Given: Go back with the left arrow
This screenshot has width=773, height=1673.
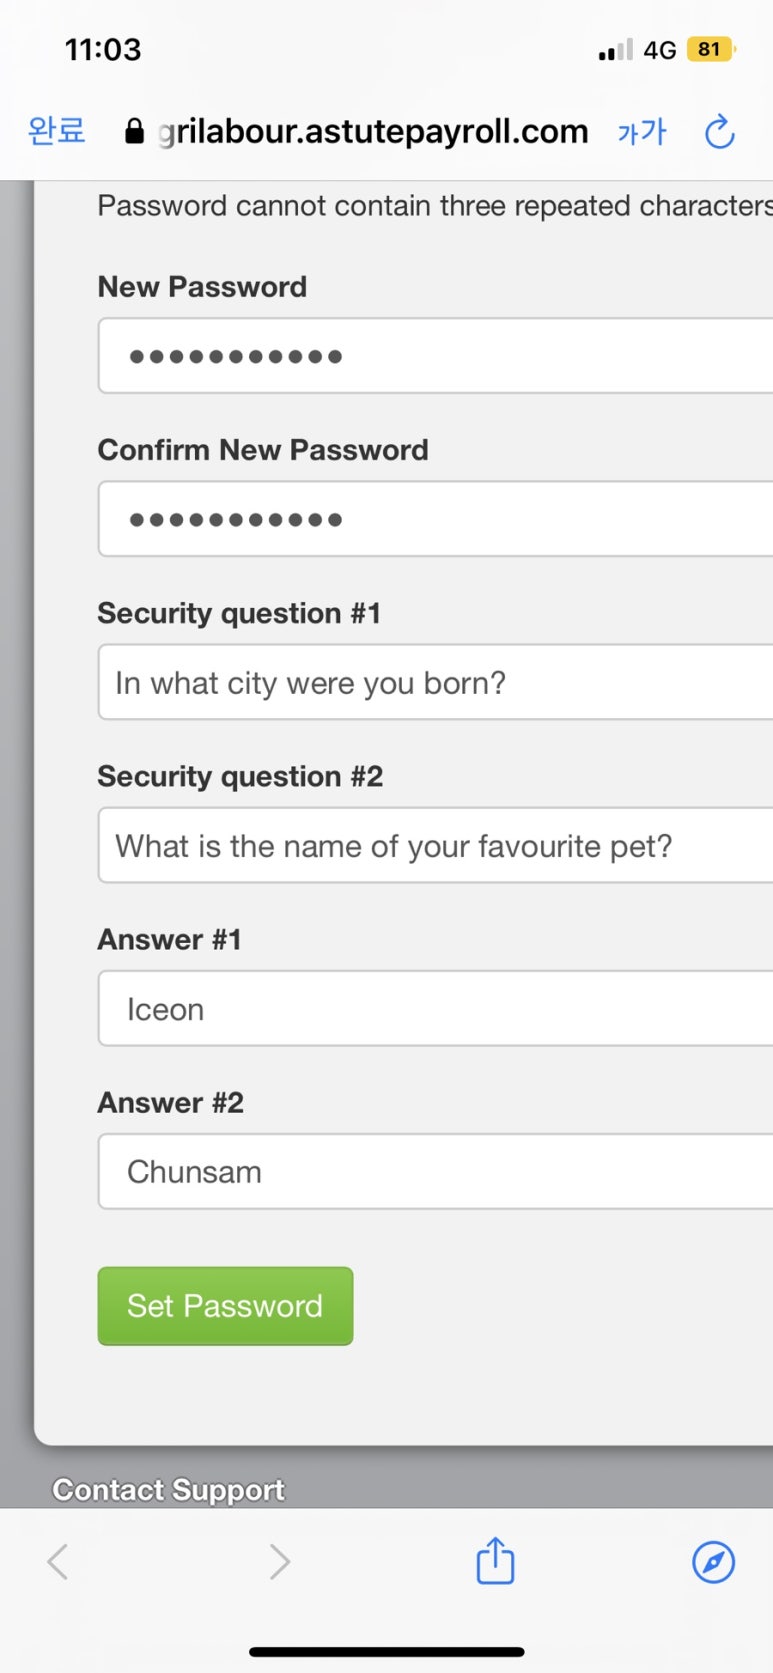Looking at the screenshot, I should [58, 1561].
